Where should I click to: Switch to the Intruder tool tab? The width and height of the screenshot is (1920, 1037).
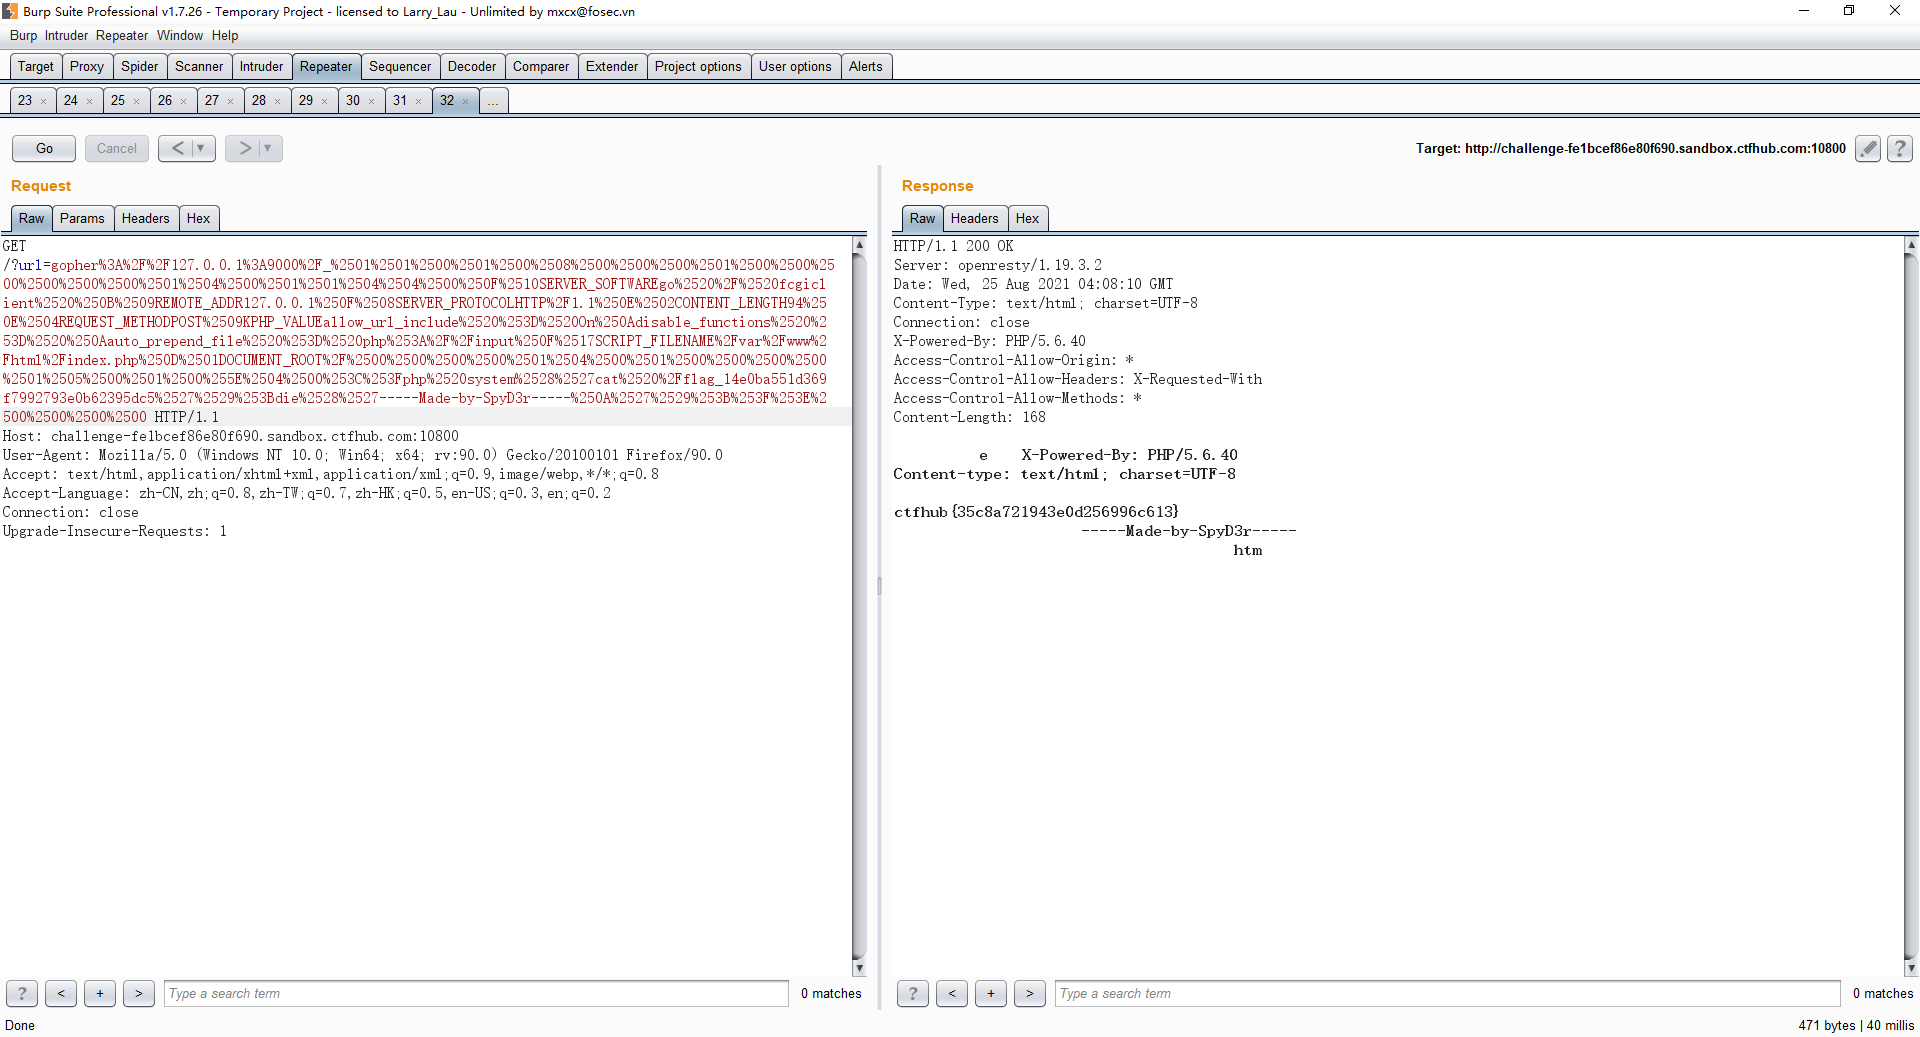(x=261, y=66)
